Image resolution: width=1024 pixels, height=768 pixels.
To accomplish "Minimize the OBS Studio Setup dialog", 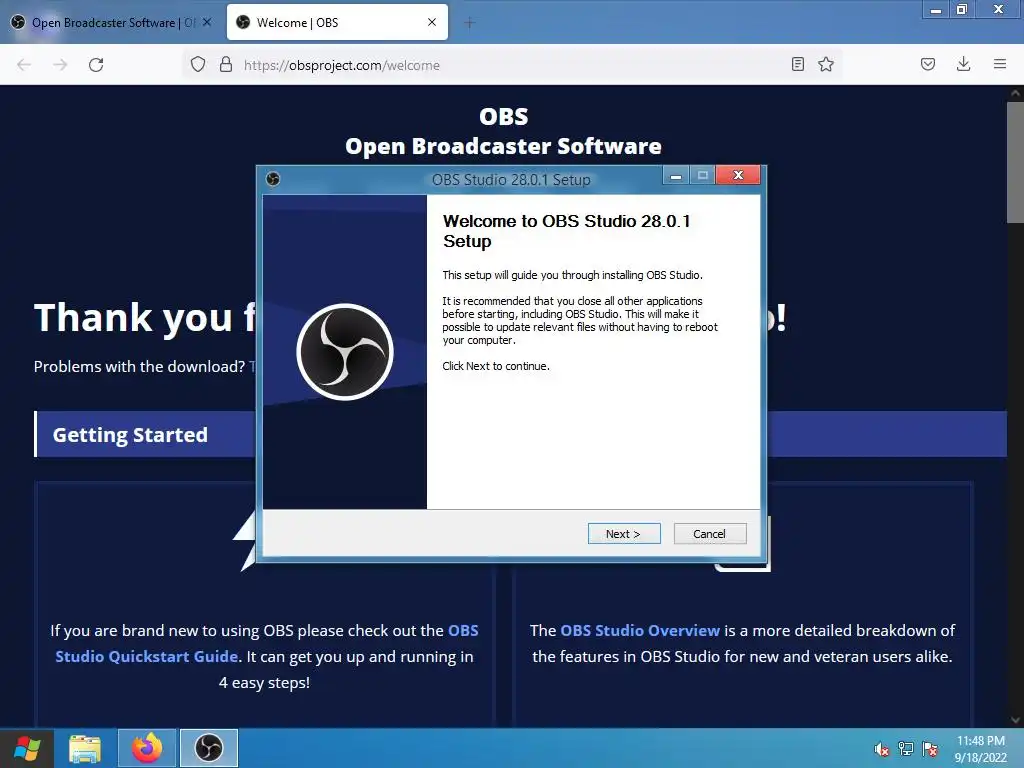I will [x=676, y=175].
